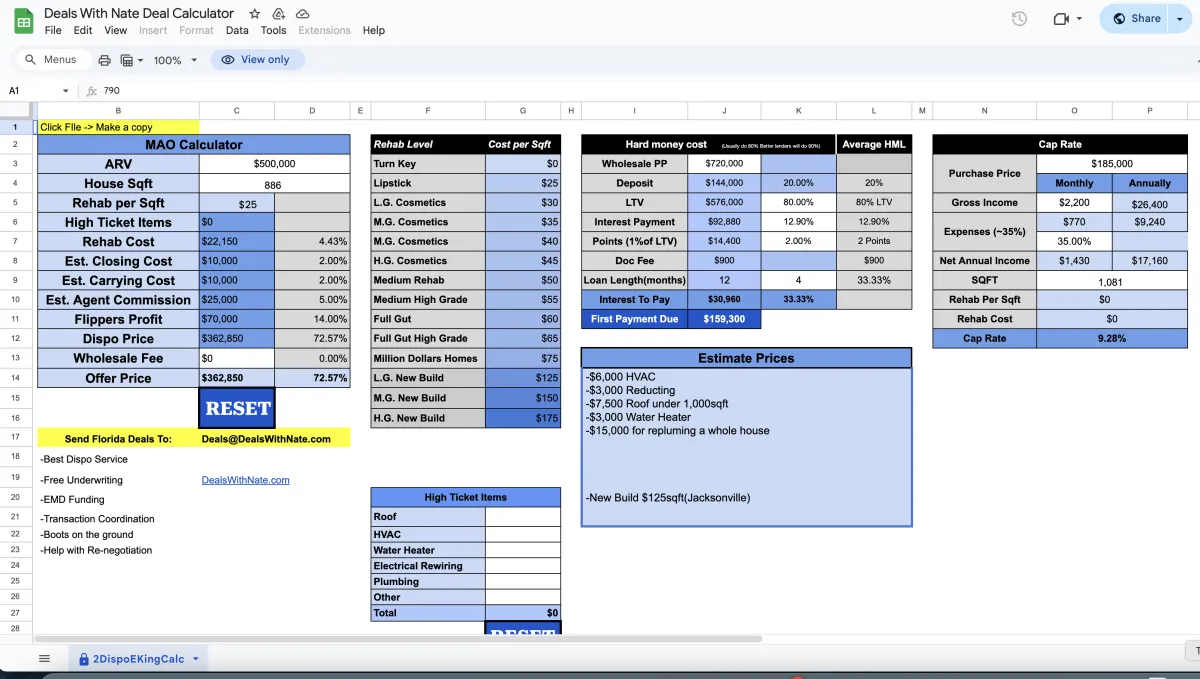The height and width of the screenshot is (679, 1200).
Task: Click the Estimate Prices header
Action: (746, 358)
